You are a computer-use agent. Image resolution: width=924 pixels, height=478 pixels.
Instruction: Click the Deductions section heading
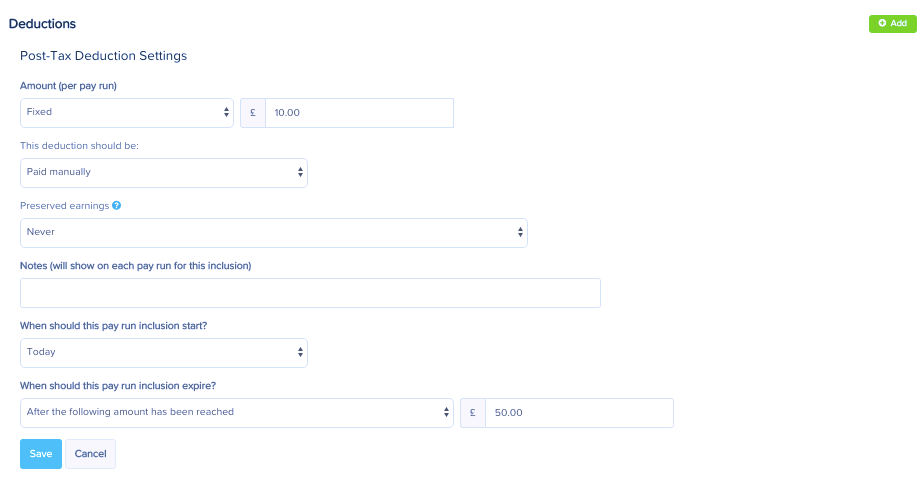(42, 24)
